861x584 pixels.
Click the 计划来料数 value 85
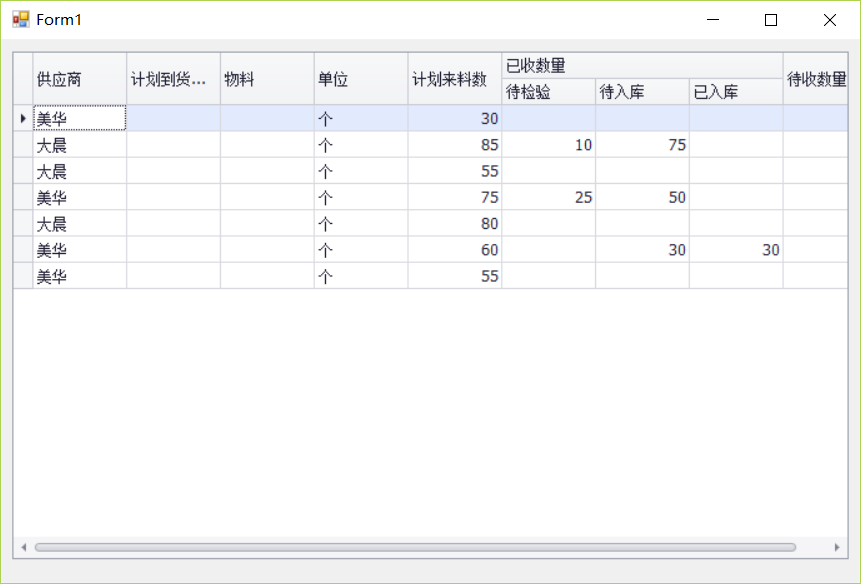click(x=455, y=144)
